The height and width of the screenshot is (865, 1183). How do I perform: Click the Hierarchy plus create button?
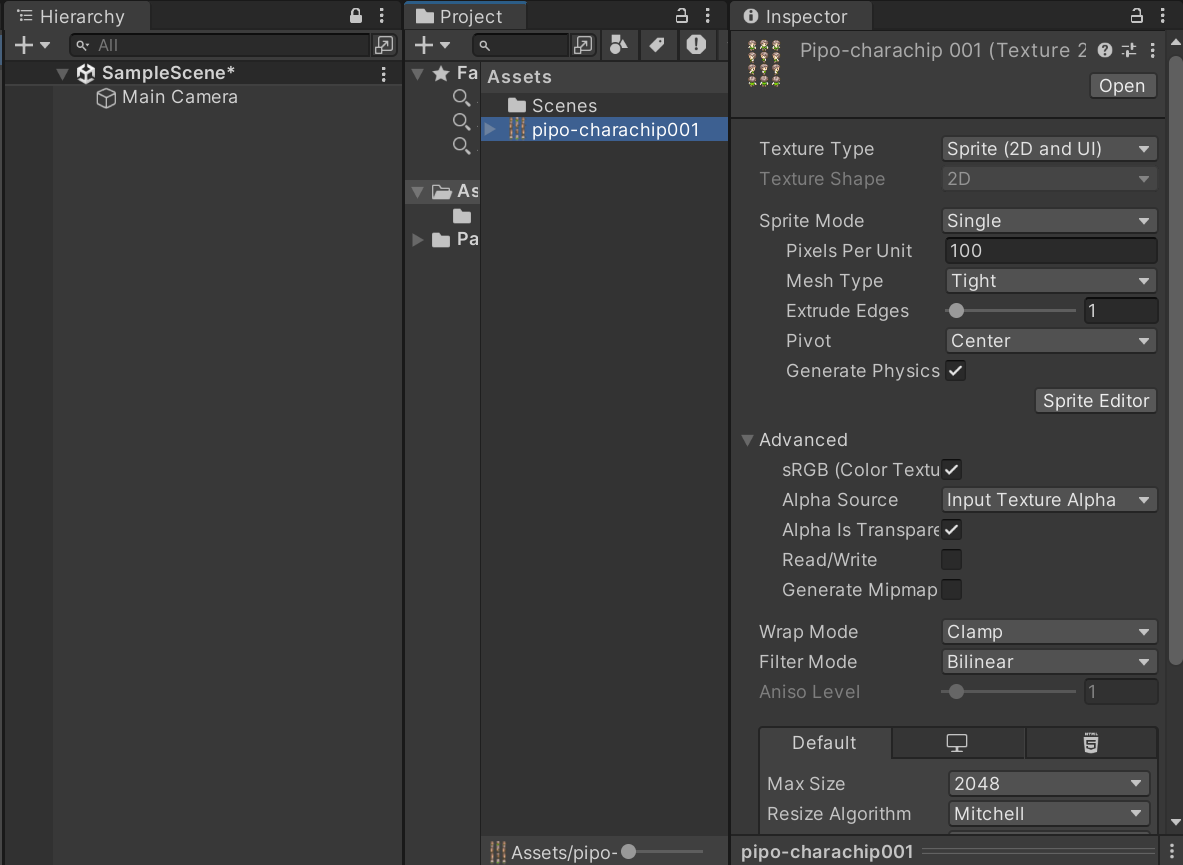(24, 45)
